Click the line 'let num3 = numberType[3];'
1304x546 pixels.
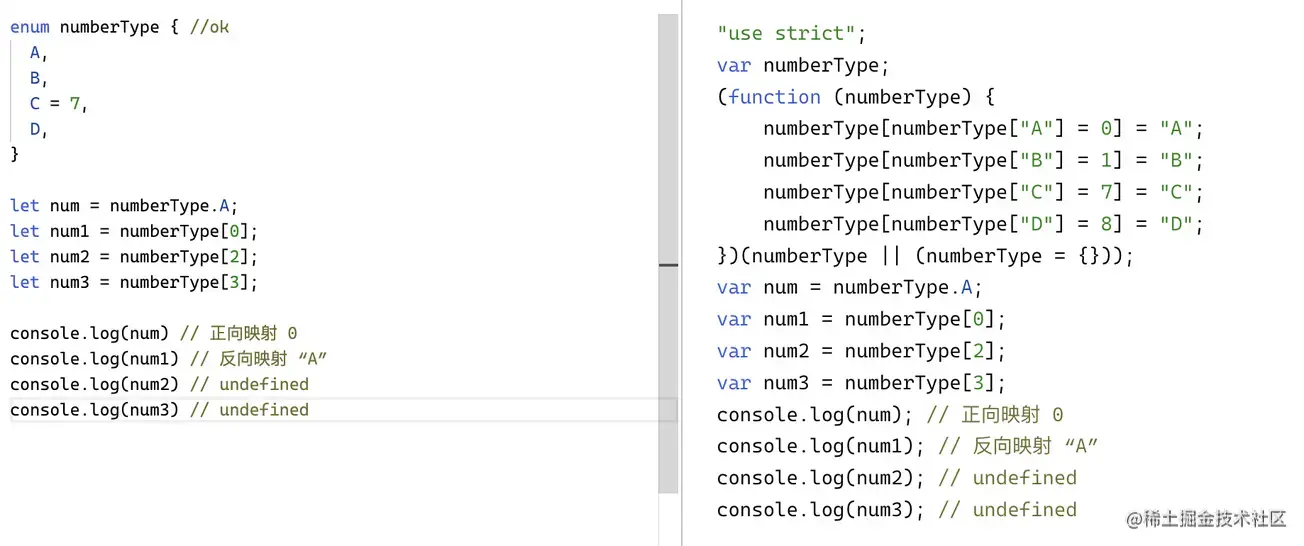pyautogui.click(x=134, y=282)
